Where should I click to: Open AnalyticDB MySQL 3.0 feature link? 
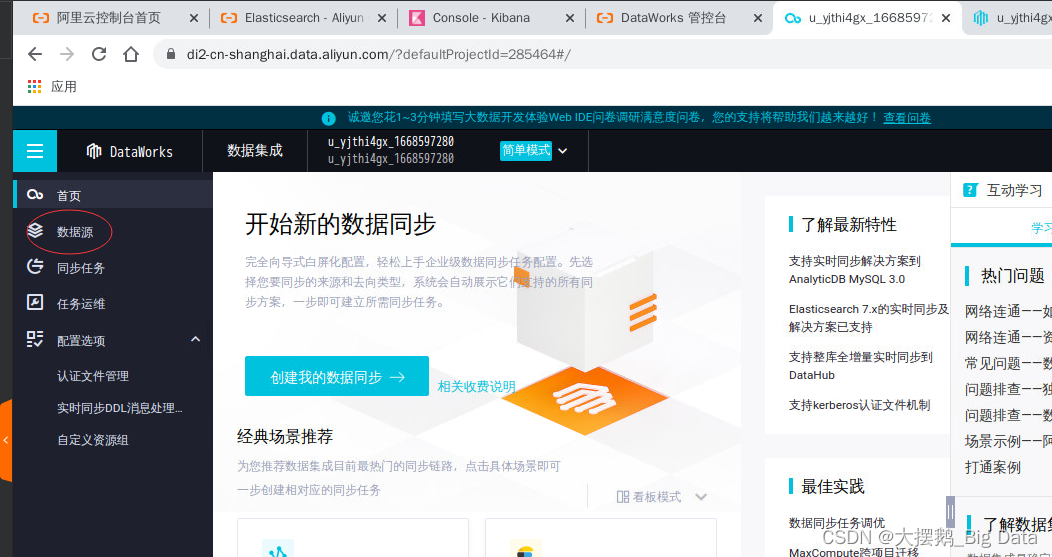[x=855, y=270]
